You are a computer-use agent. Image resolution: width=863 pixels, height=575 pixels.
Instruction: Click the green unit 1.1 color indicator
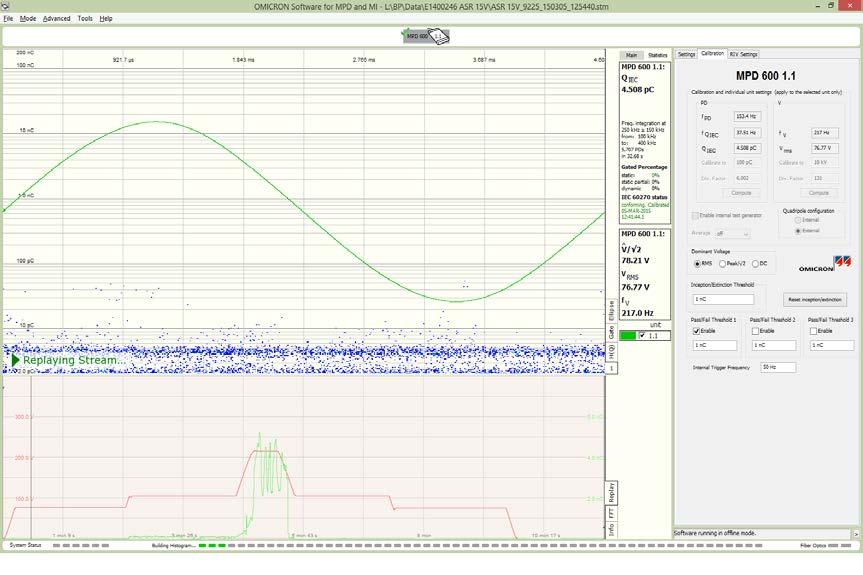point(627,336)
